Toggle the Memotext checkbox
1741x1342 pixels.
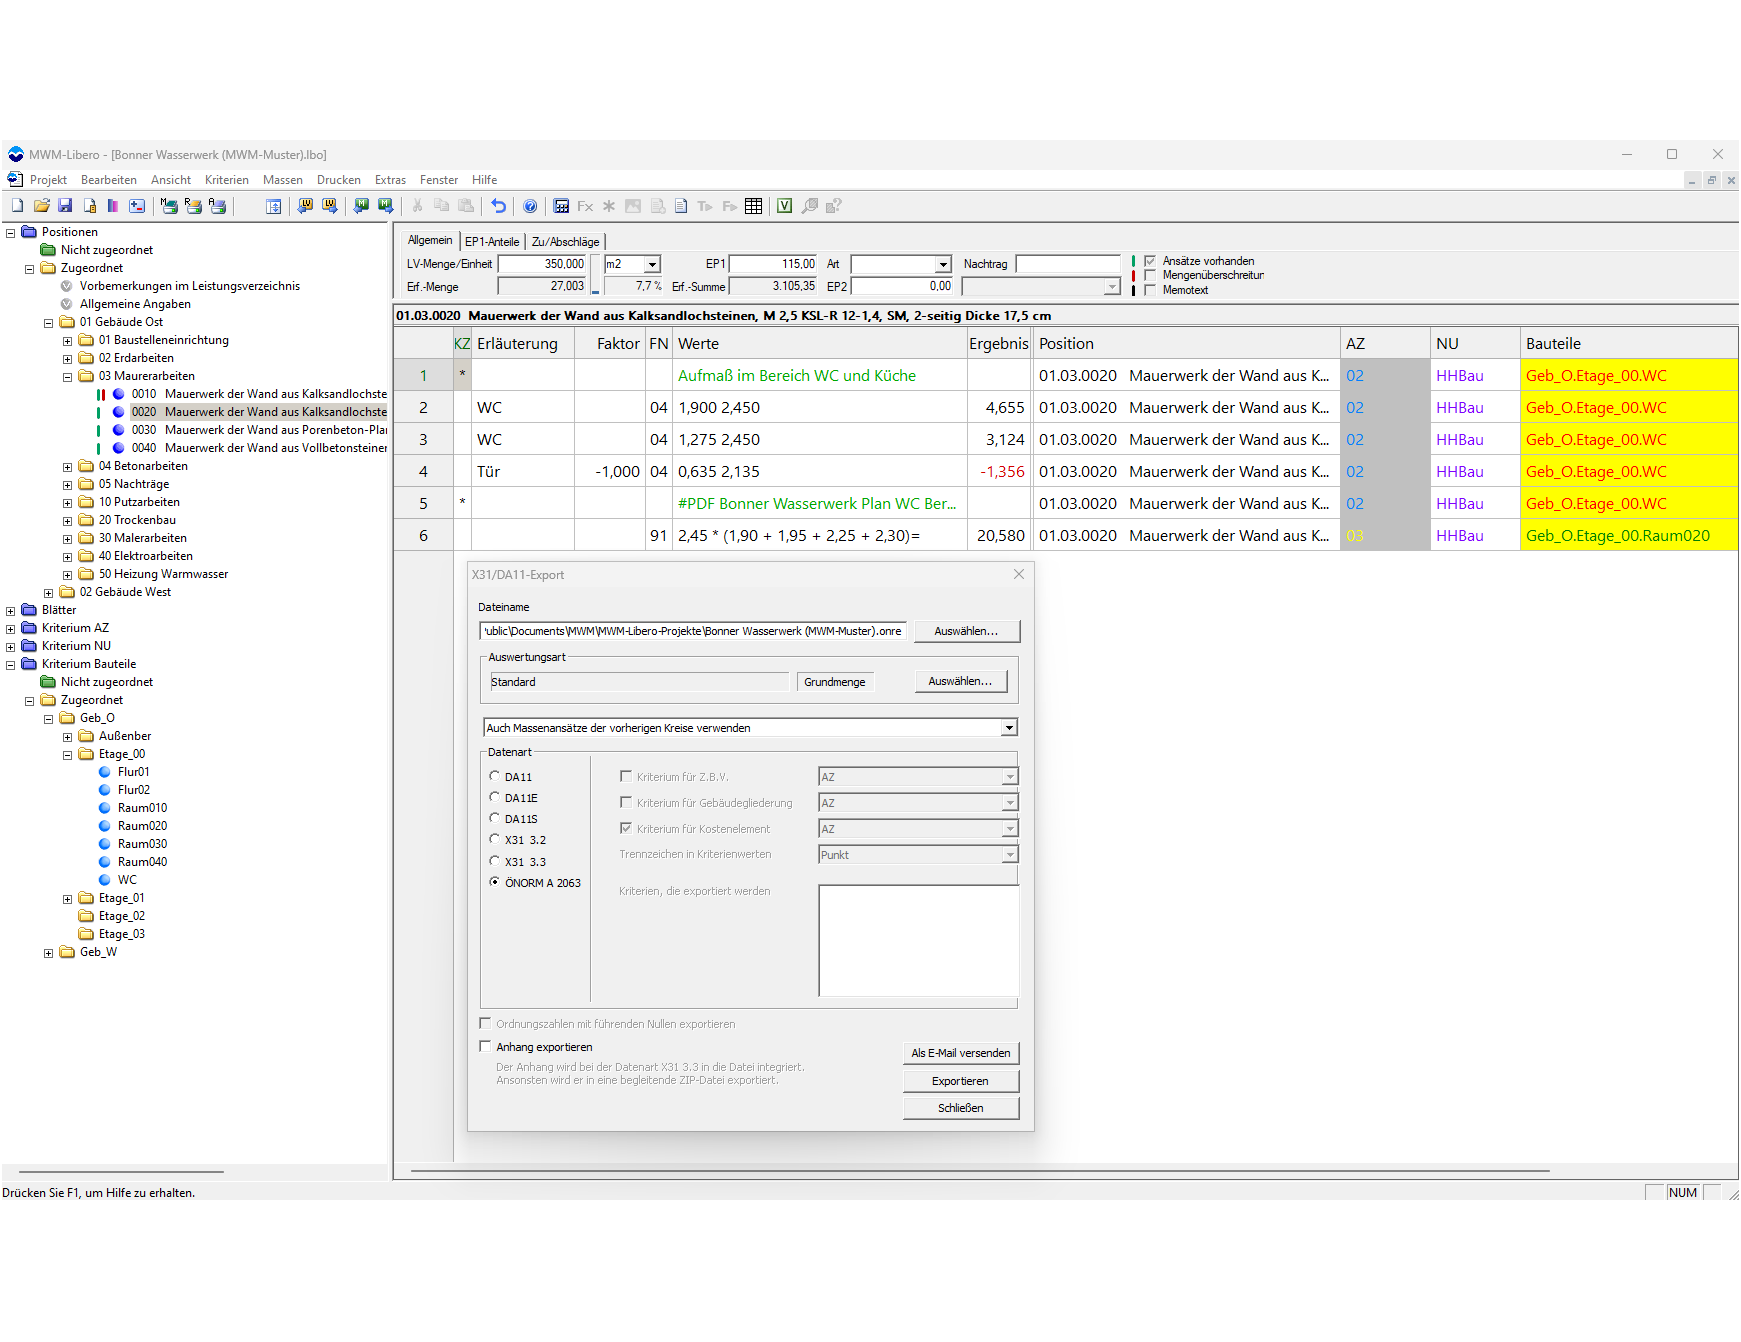1150,290
